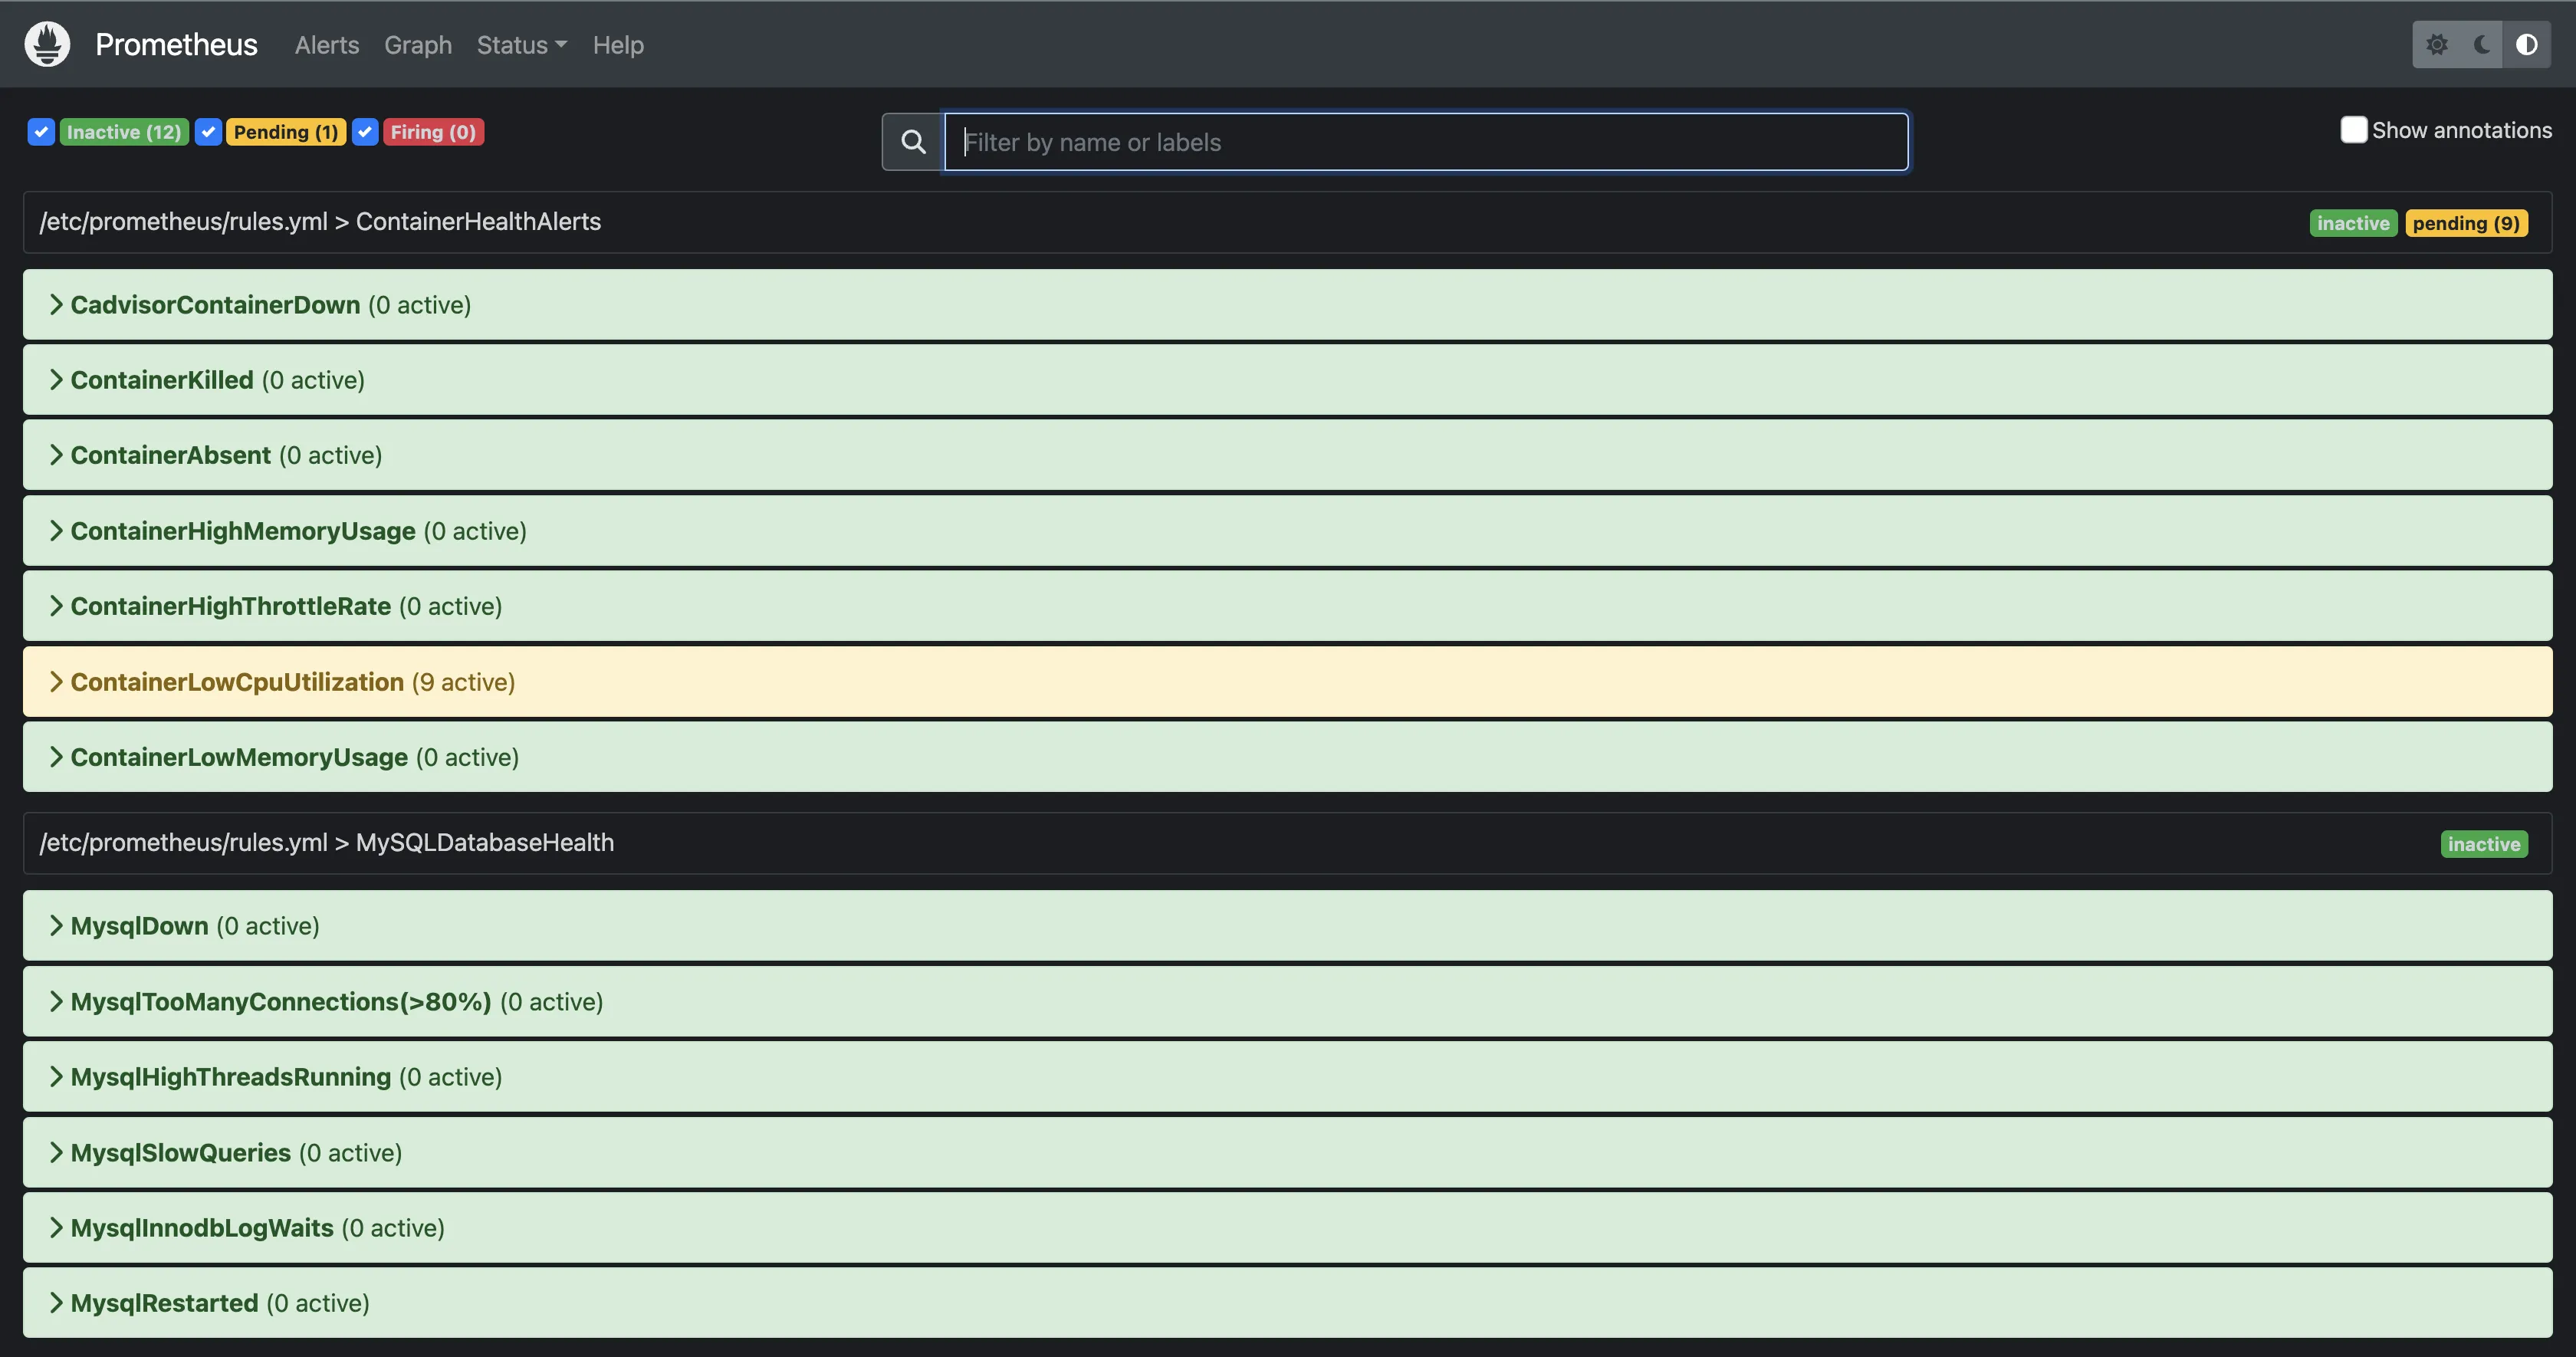Switch to light theme sun icon
This screenshot has width=2576, height=1357.
[2437, 44]
